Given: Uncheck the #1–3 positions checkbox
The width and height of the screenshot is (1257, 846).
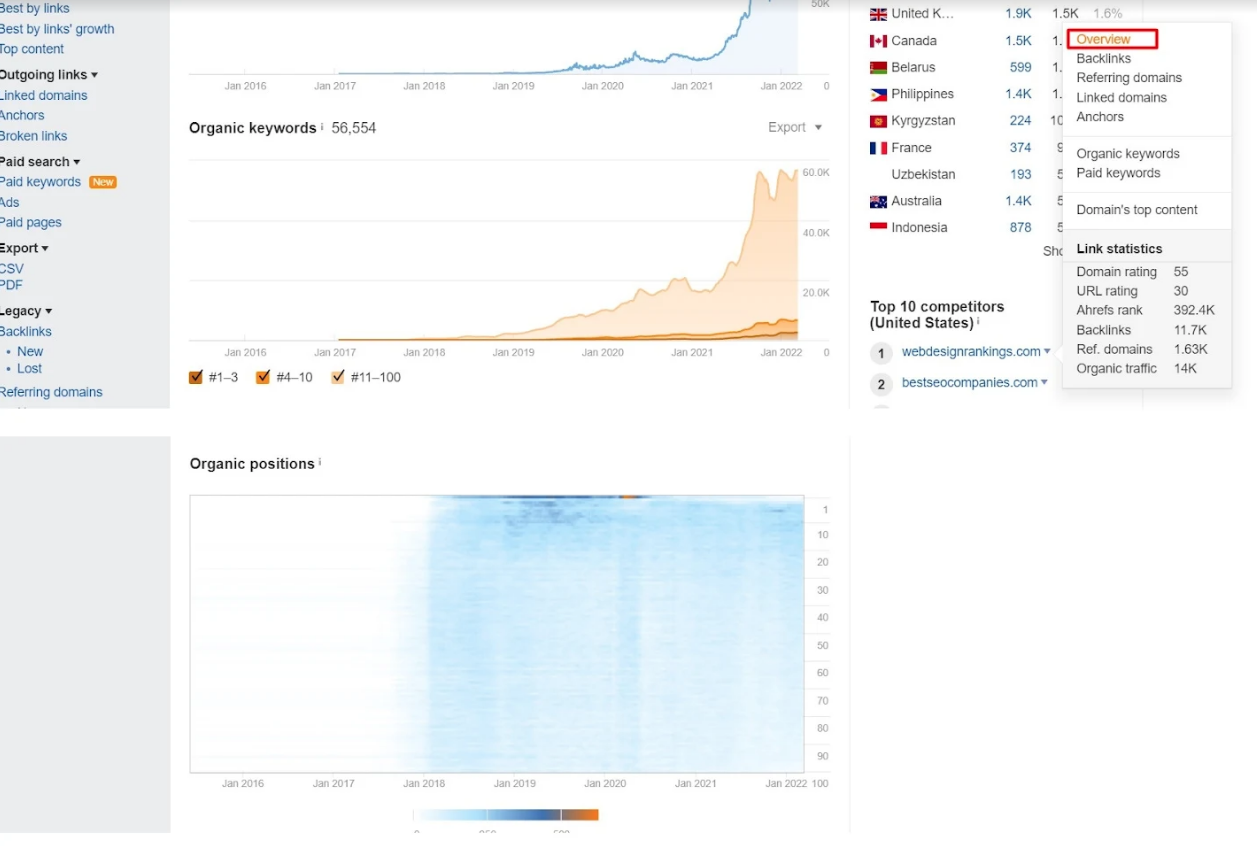Looking at the screenshot, I should tap(196, 377).
